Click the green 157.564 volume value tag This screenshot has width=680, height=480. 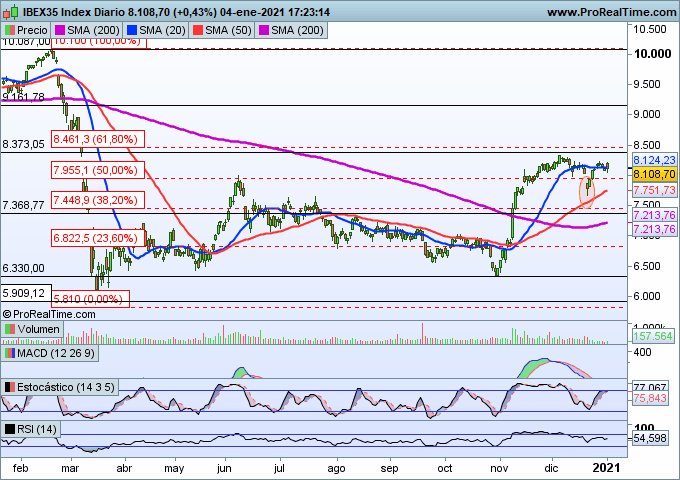coord(653,336)
